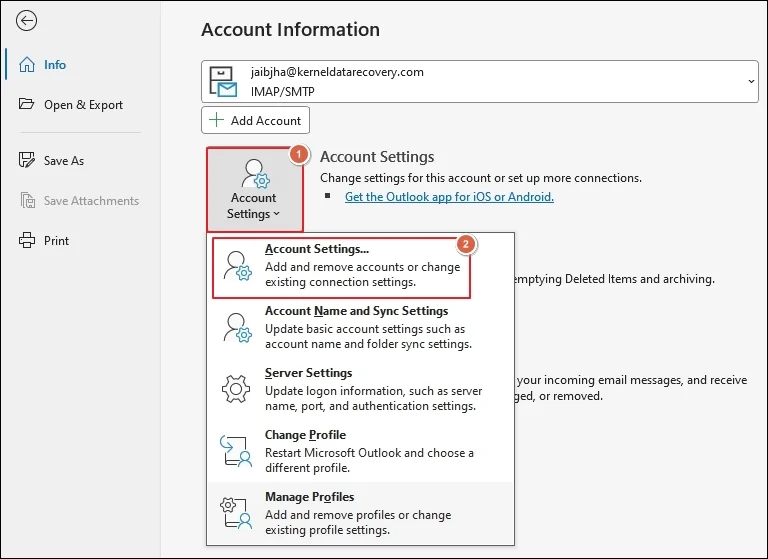Click 'Add and remove accounts or change' description
The width and height of the screenshot is (768, 559).
(x=362, y=267)
